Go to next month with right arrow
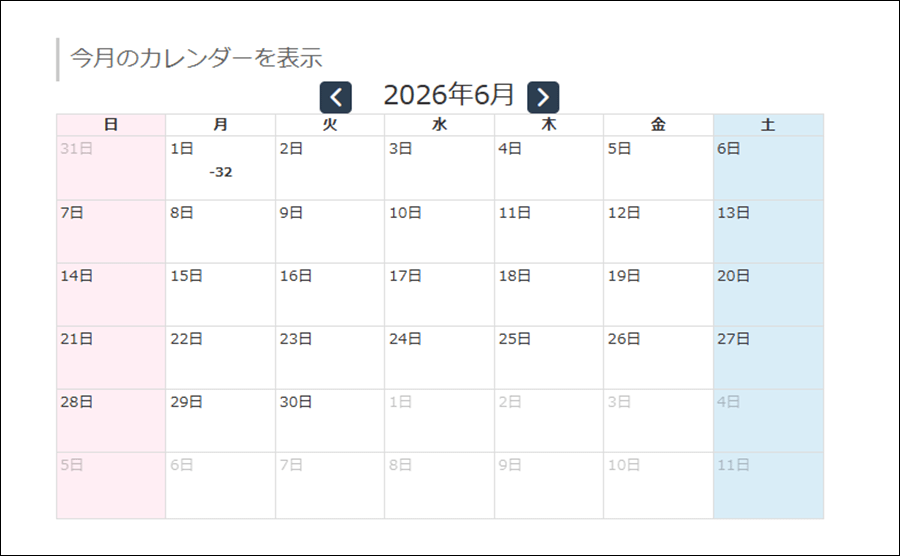The image size is (900, 556). [x=543, y=97]
